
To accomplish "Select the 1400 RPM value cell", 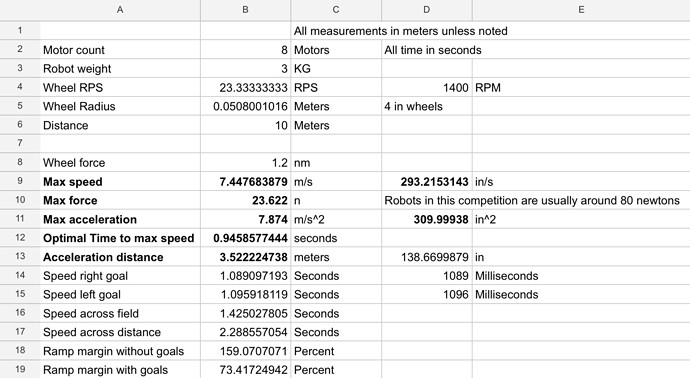I will 426,88.
